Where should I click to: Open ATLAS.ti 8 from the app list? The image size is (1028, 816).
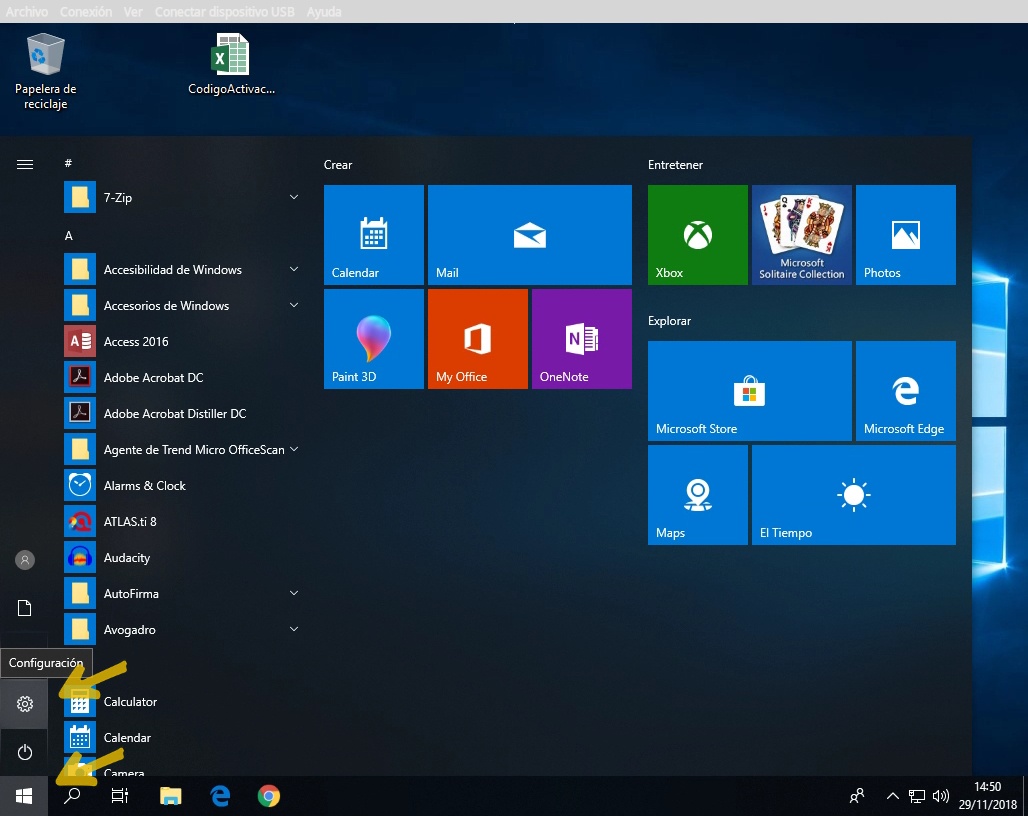coord(182,522)
